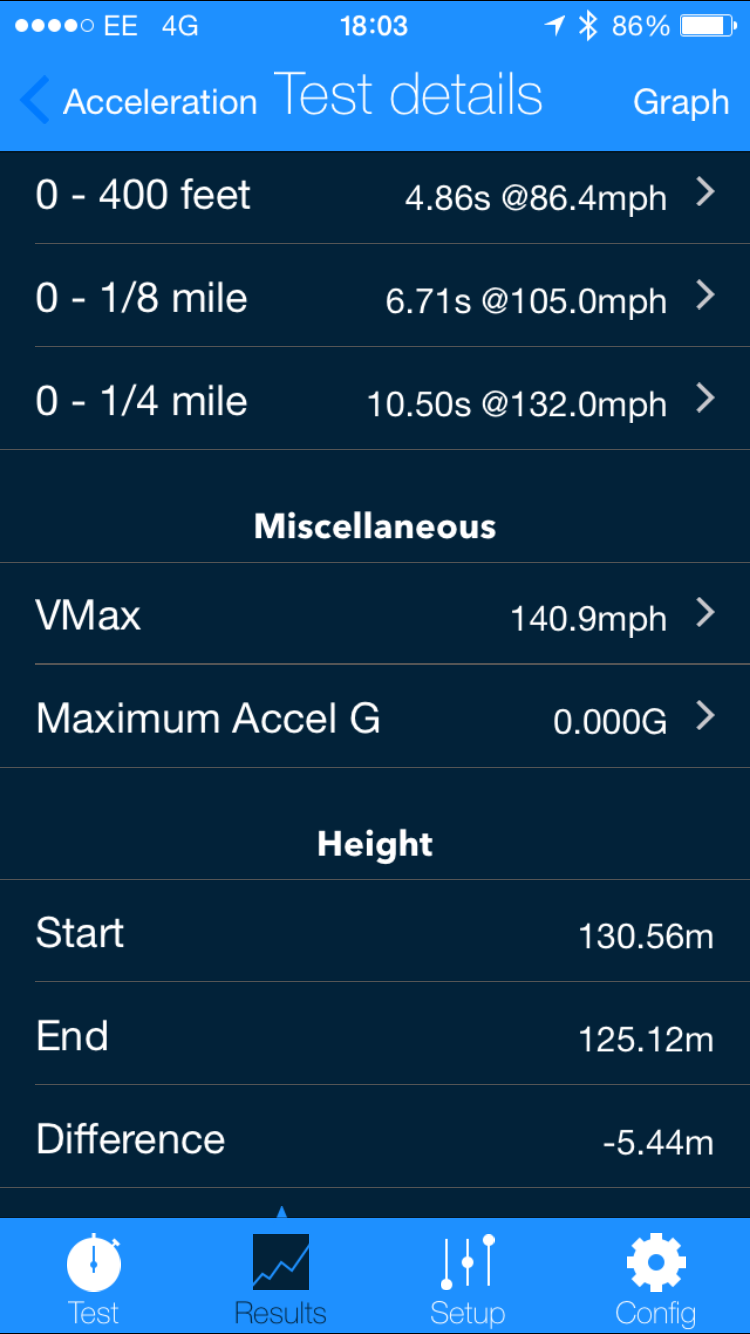Screen dimensions: 750x1334
Task: Tap the 18:03 status bar clock
Action: click(374, 26)
